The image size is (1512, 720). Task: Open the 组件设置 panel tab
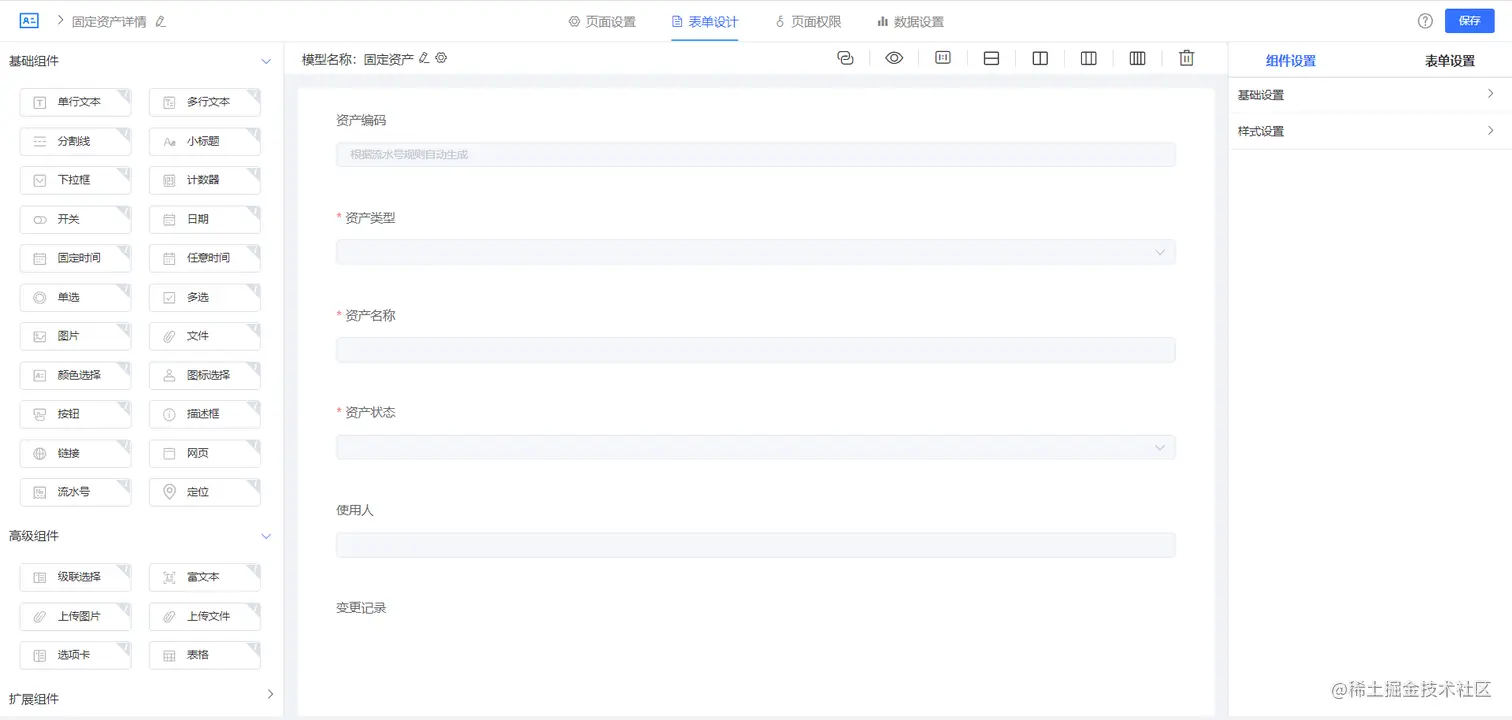(x=1290, y=61)
